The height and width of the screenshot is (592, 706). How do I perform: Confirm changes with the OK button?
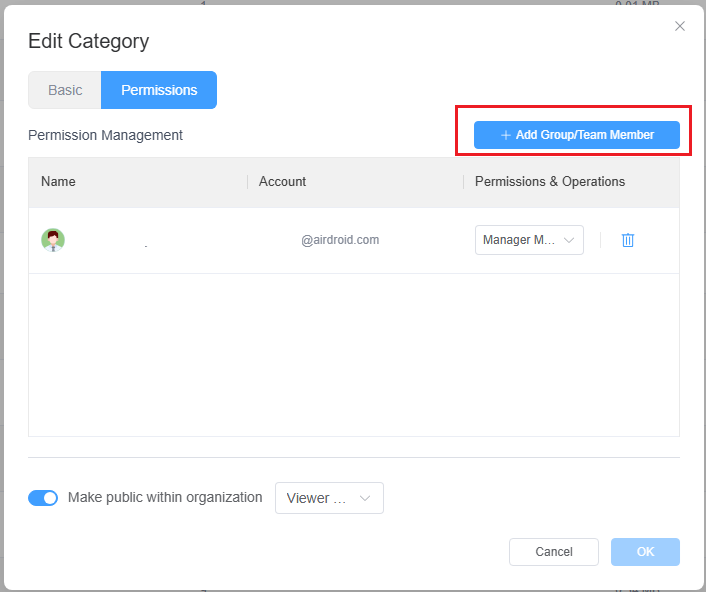point(645,552)
